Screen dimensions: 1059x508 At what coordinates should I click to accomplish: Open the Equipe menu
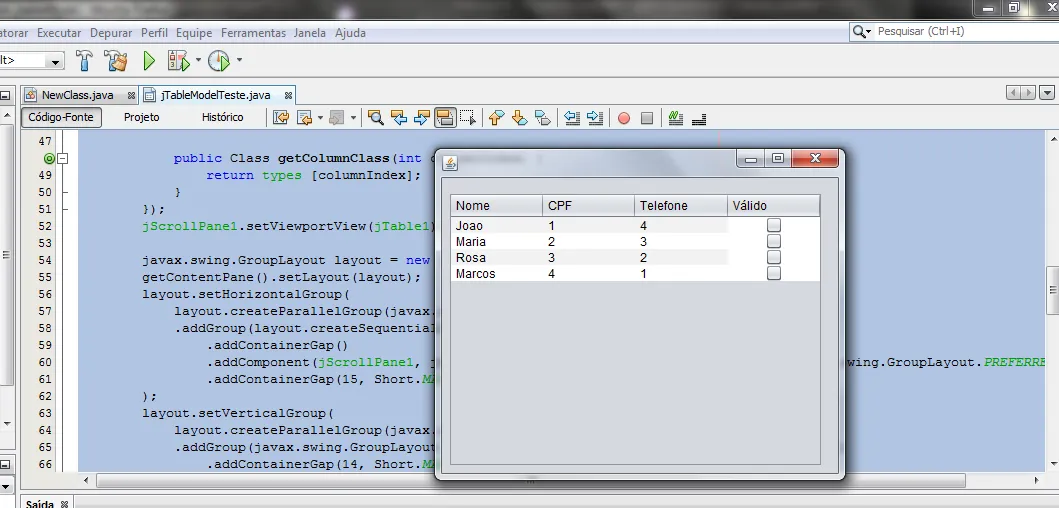pyautogui.click(x=194, y=32)
